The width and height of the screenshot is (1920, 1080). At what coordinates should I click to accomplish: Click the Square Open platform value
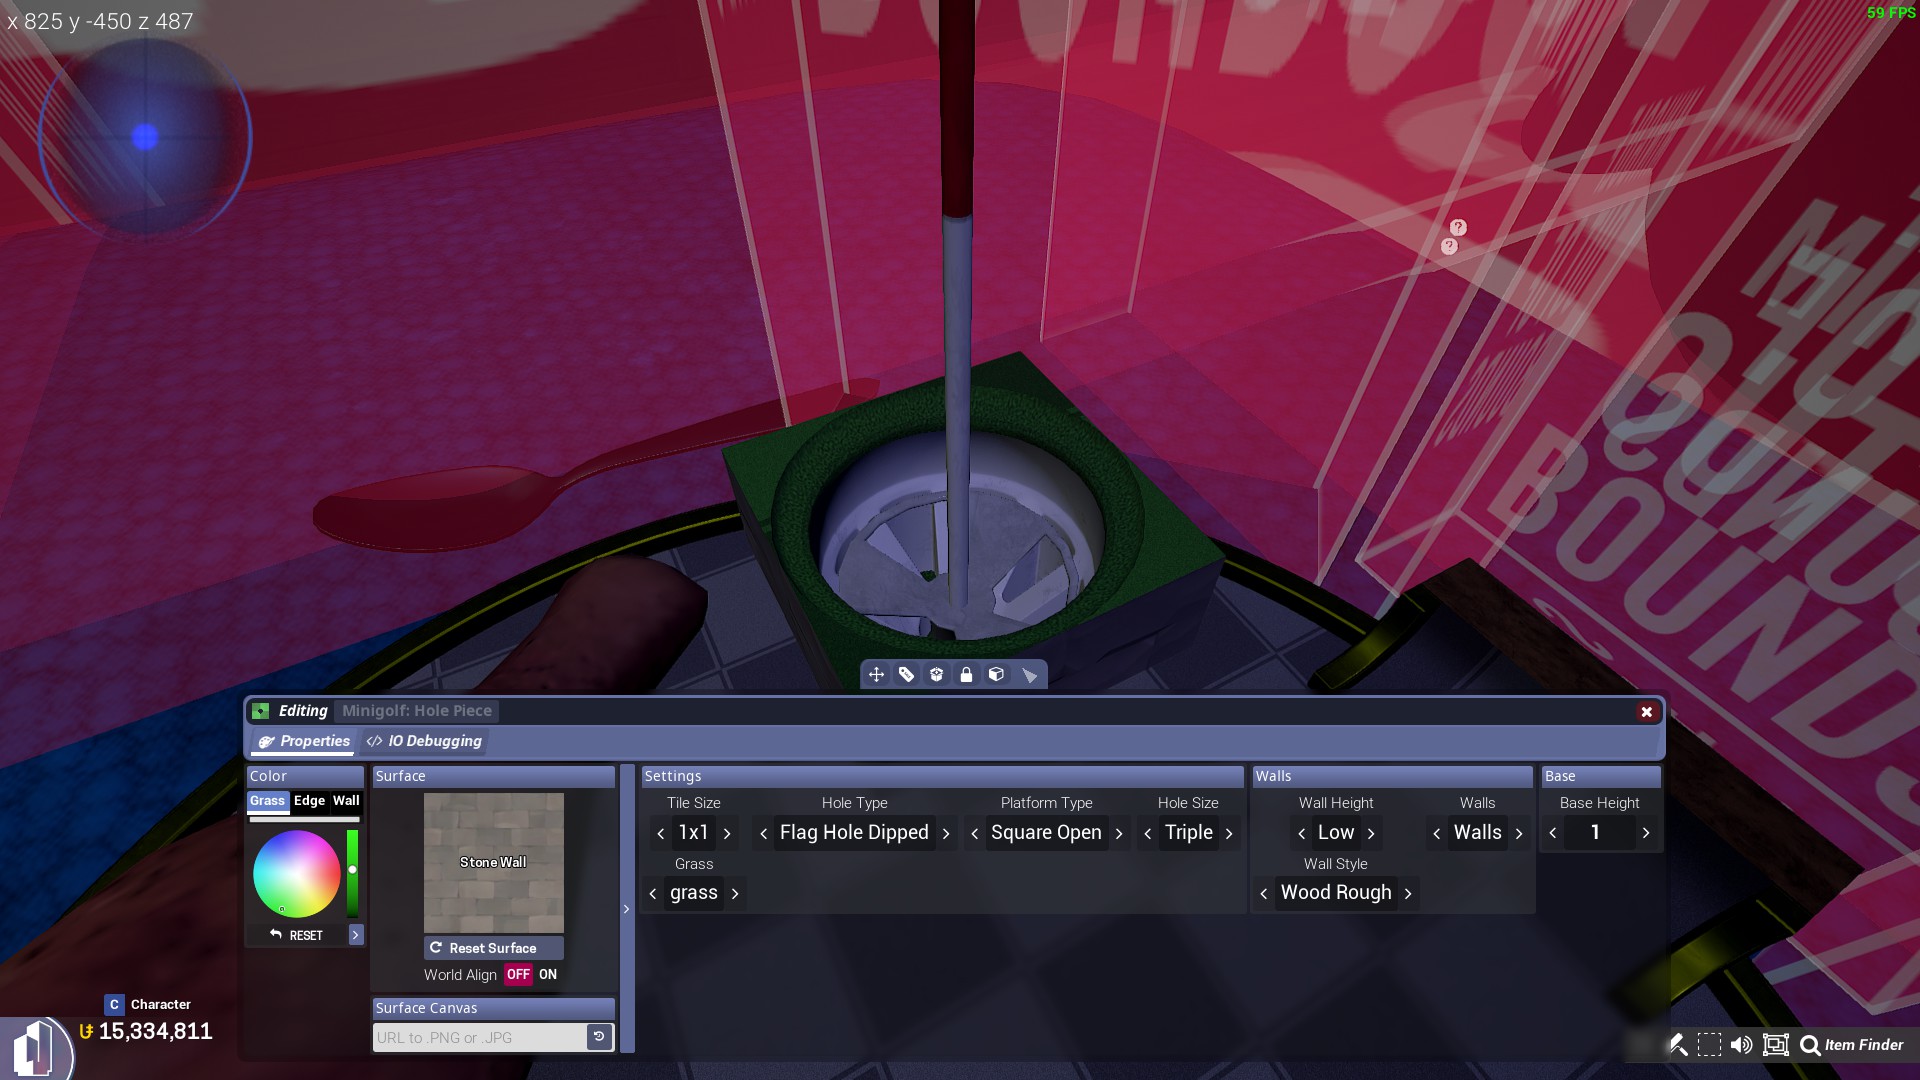pyautogui.click(x=1046, y=833)
